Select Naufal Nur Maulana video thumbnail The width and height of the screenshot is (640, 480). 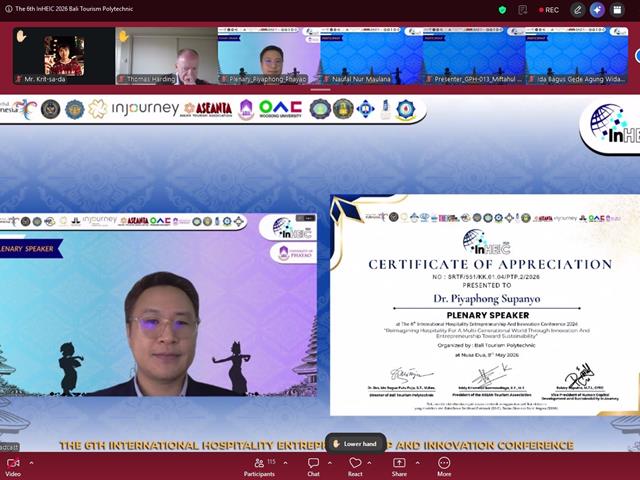(x=371, y=56)
